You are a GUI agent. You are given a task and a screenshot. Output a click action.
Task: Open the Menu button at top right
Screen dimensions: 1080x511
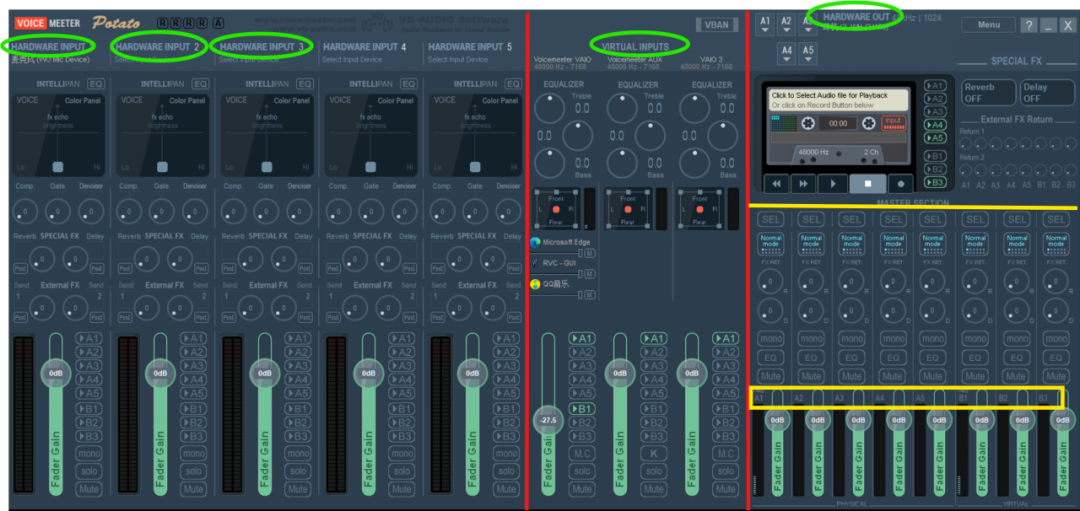988,26
